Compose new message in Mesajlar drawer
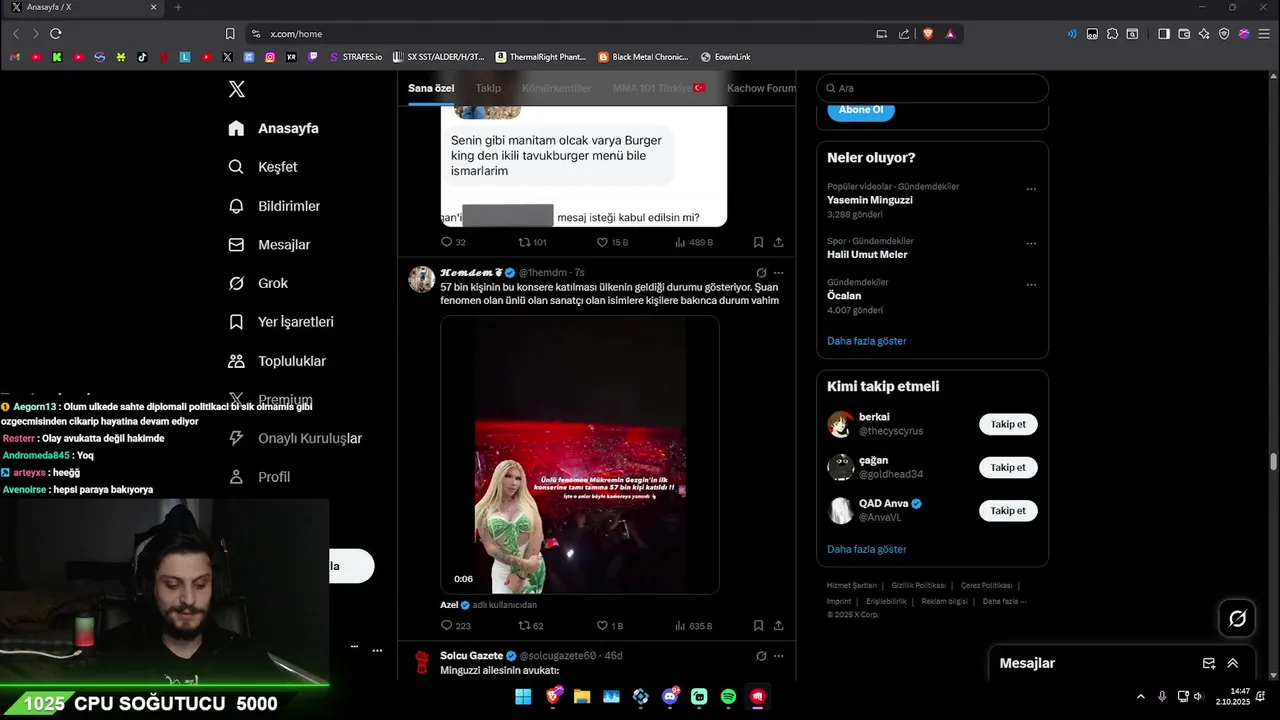The image size is (1280, 720). pos(1209,663)
